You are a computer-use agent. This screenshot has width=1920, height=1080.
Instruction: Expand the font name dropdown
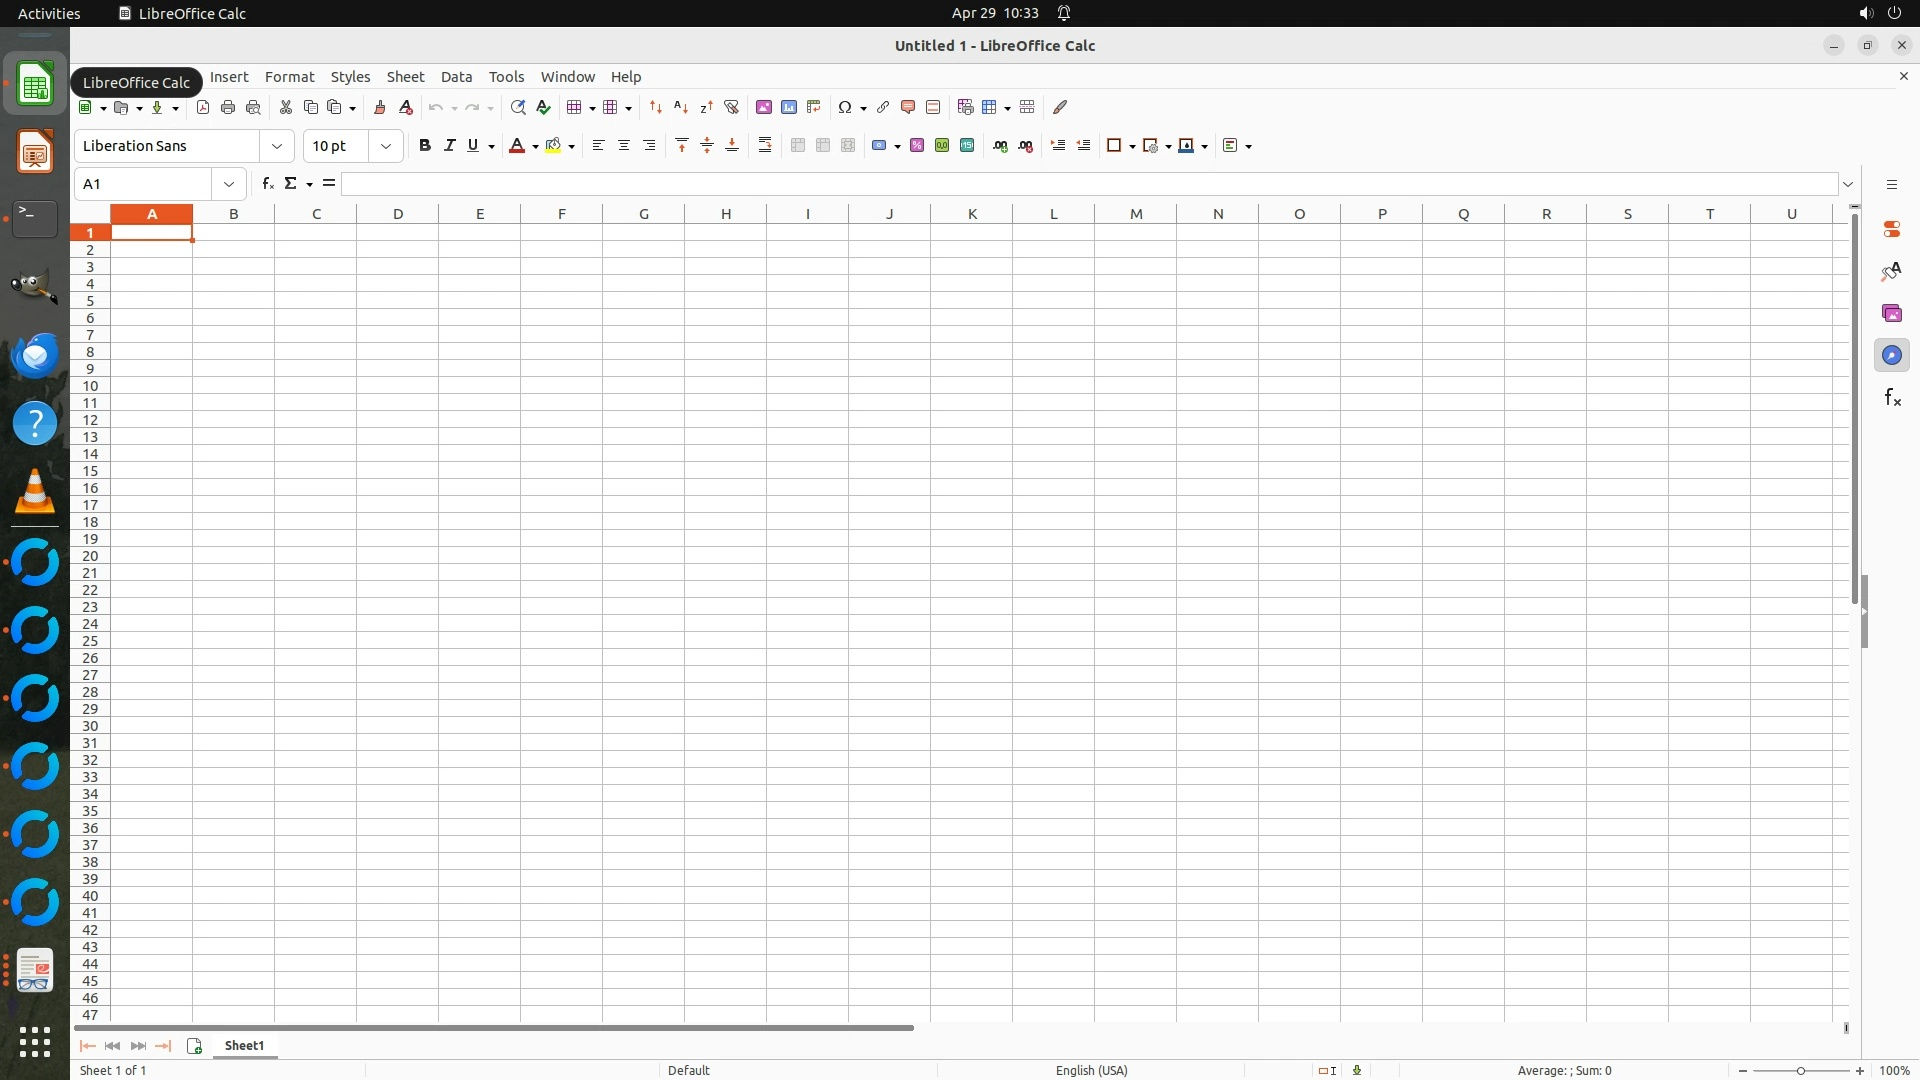pyautogui.click(x=277, y=146)
